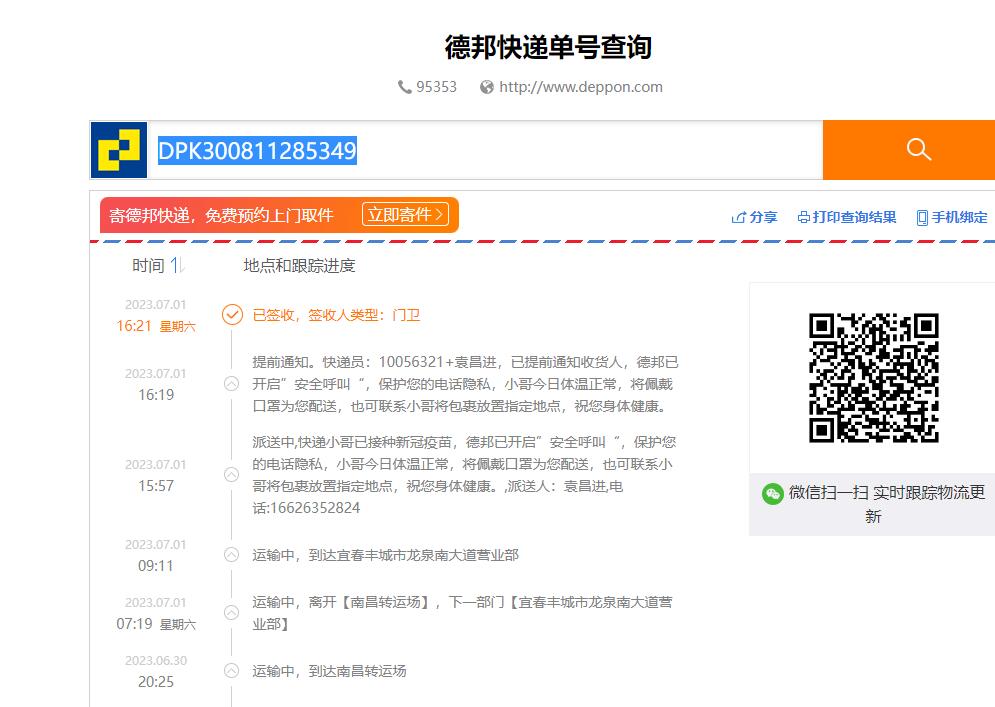Click 打印查询结果 to print the results
The height and width of the screenshot is (707, 995).
(x=847, y=217)
